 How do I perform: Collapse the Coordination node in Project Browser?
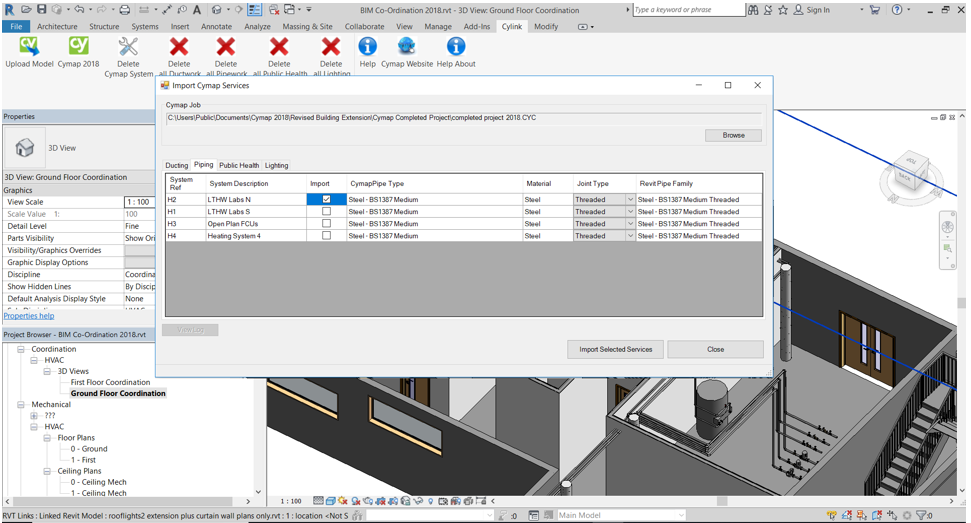tap(20, 349)
